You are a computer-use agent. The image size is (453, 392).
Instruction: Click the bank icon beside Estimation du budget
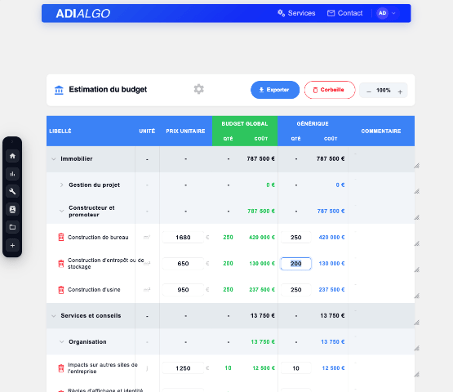[59, 90]
